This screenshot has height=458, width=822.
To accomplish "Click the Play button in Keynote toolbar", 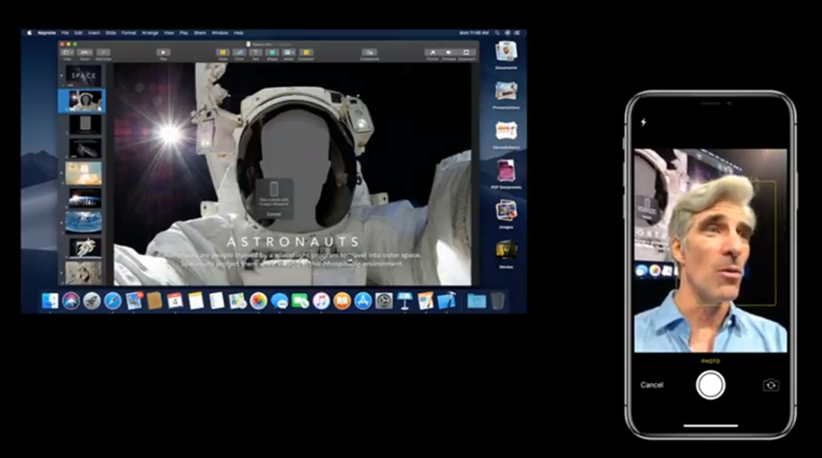I will (x=163, y=53).
